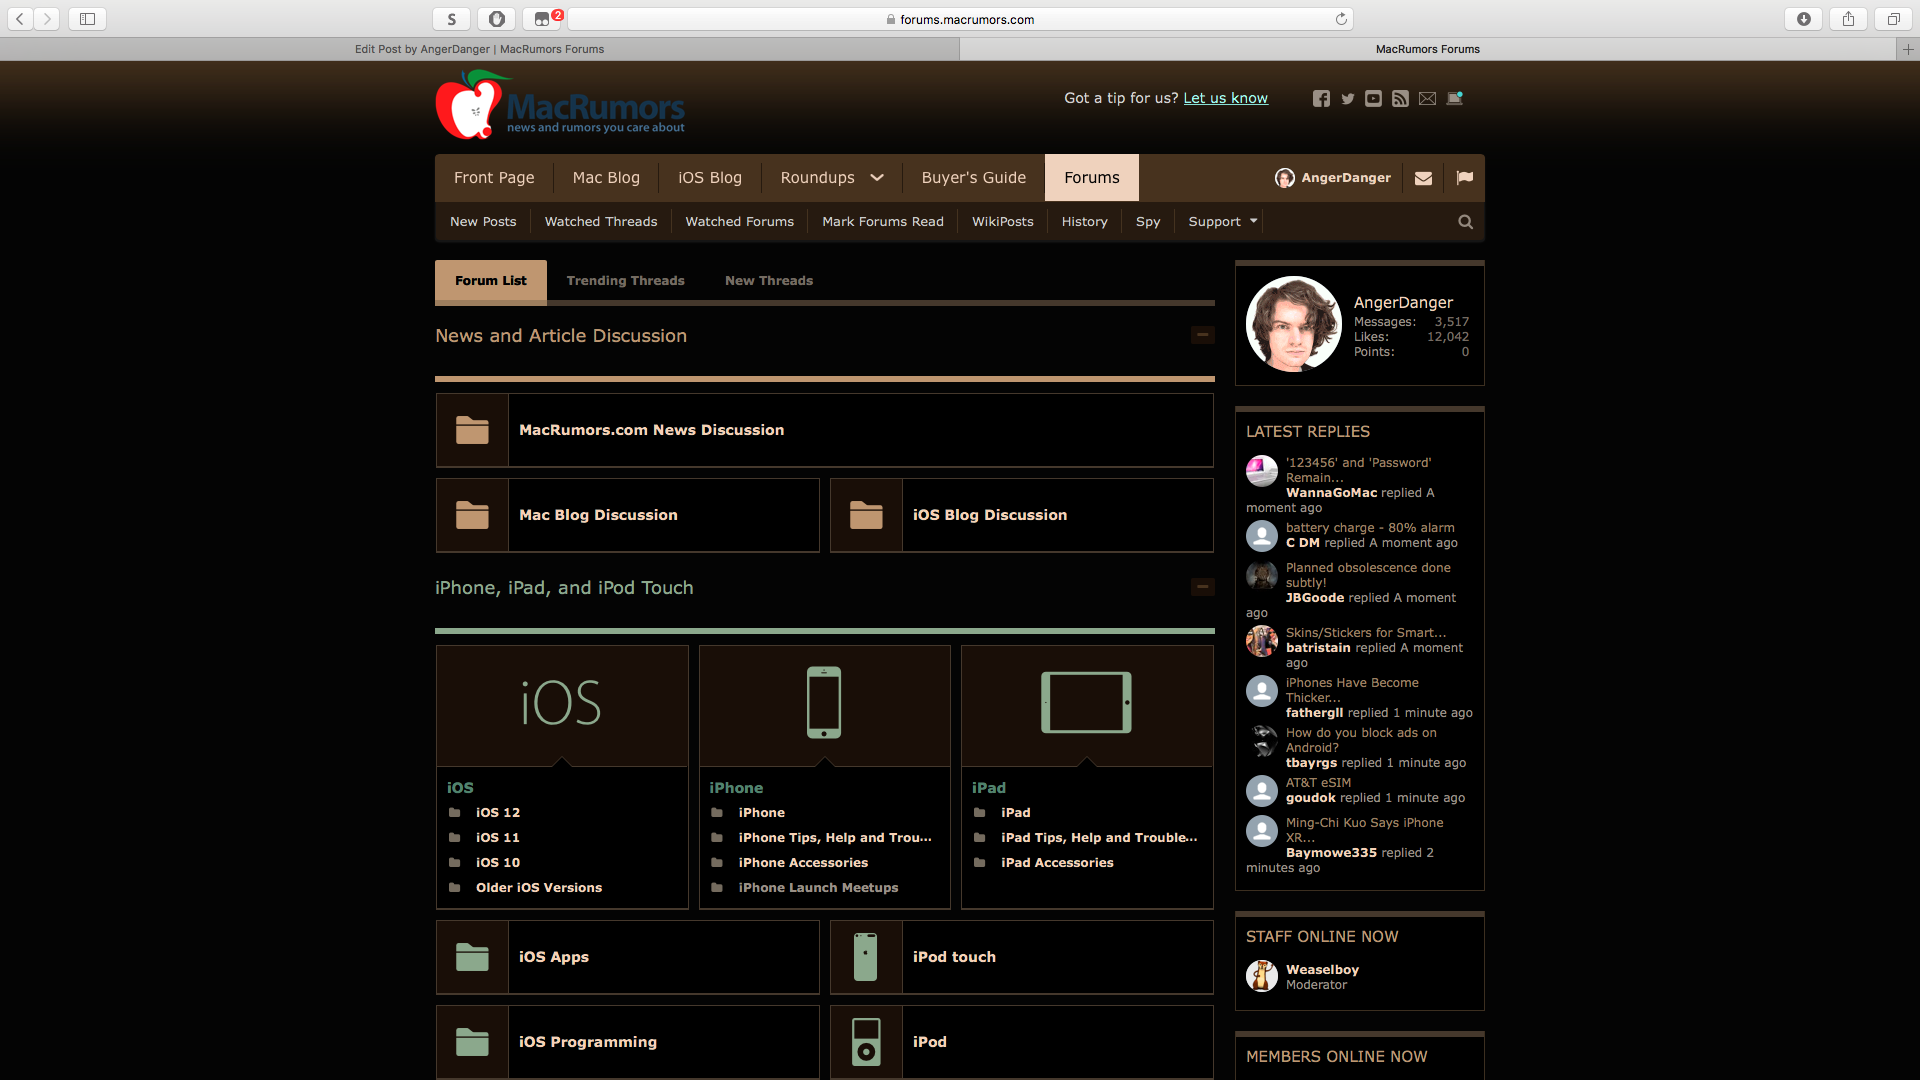Click the classic iPod icon
Viewport: 1920px width, 1080px height.
[x=866, y=1042]
